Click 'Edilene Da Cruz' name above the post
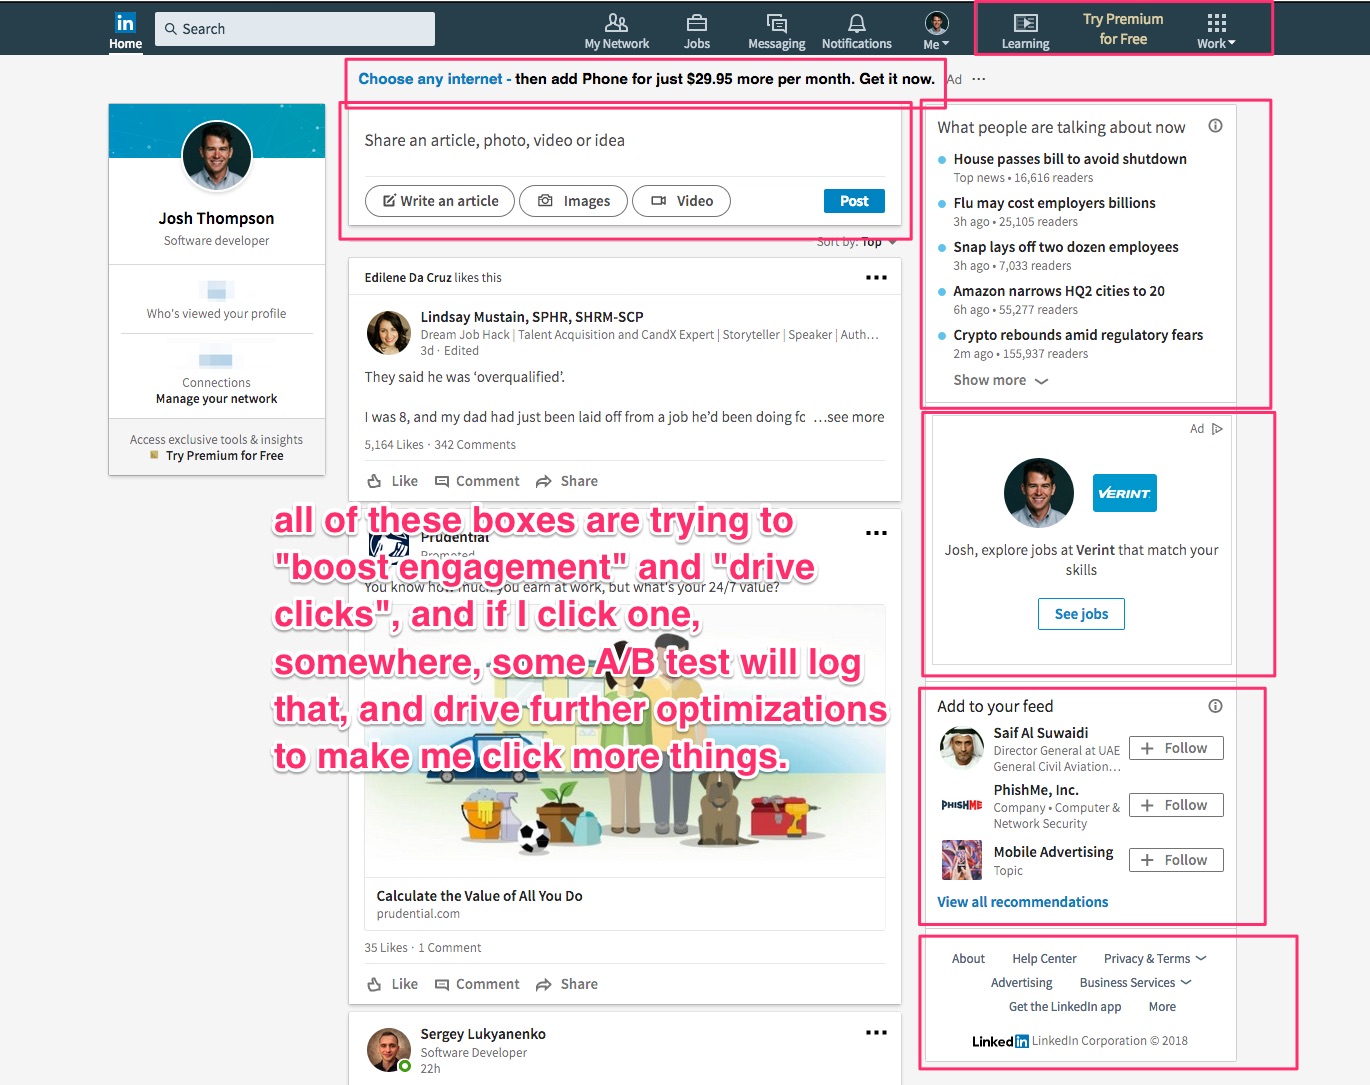The width and height of the screenshot is (1370, 1085). pyautogui.click(x=408, y=278)
